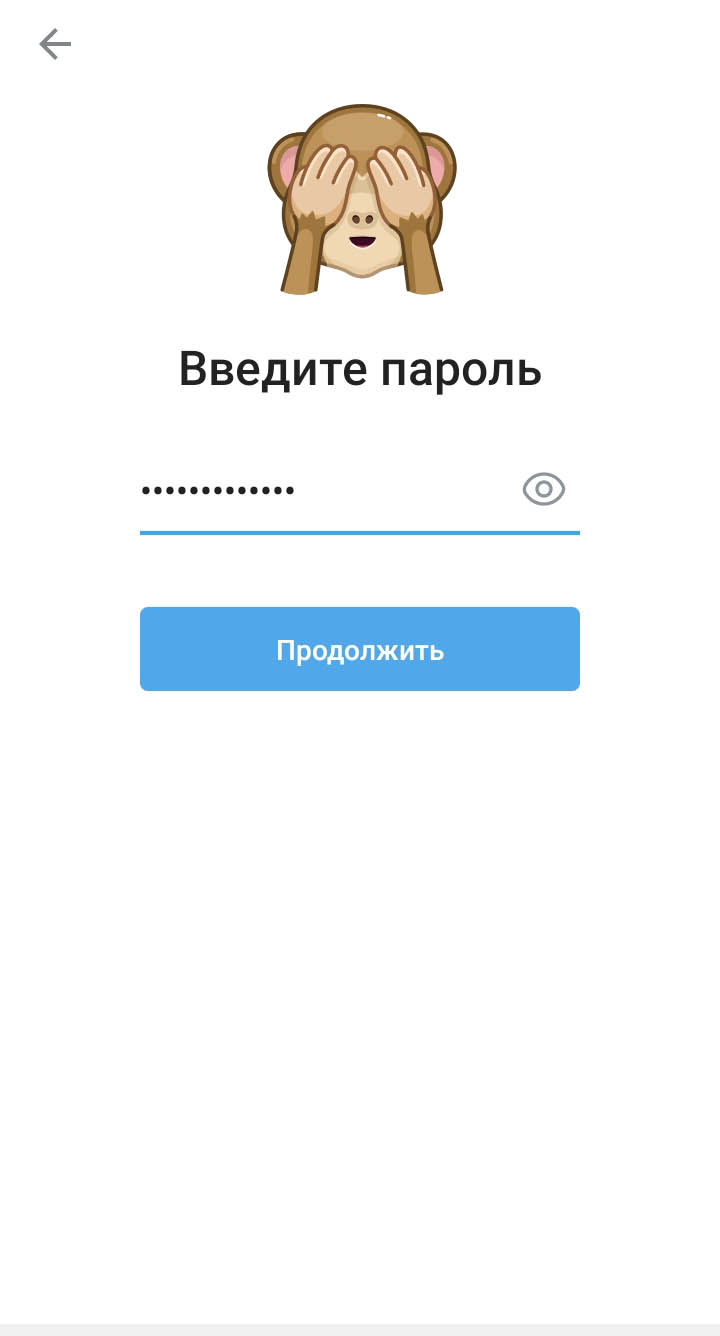The width and height of the screenshot is (720, 1336).
Task: Tap the blue underline of password field
Action: (x=360, y=532)
